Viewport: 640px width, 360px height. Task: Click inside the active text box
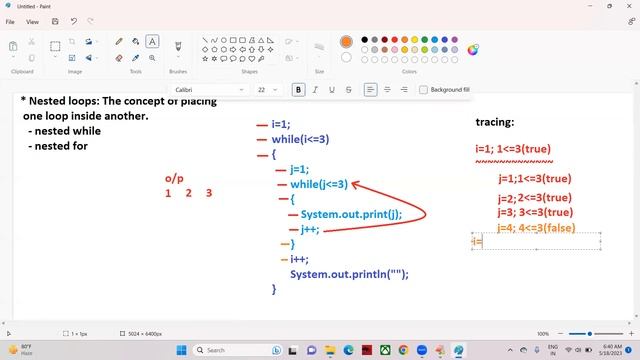(x=536, y=241)
